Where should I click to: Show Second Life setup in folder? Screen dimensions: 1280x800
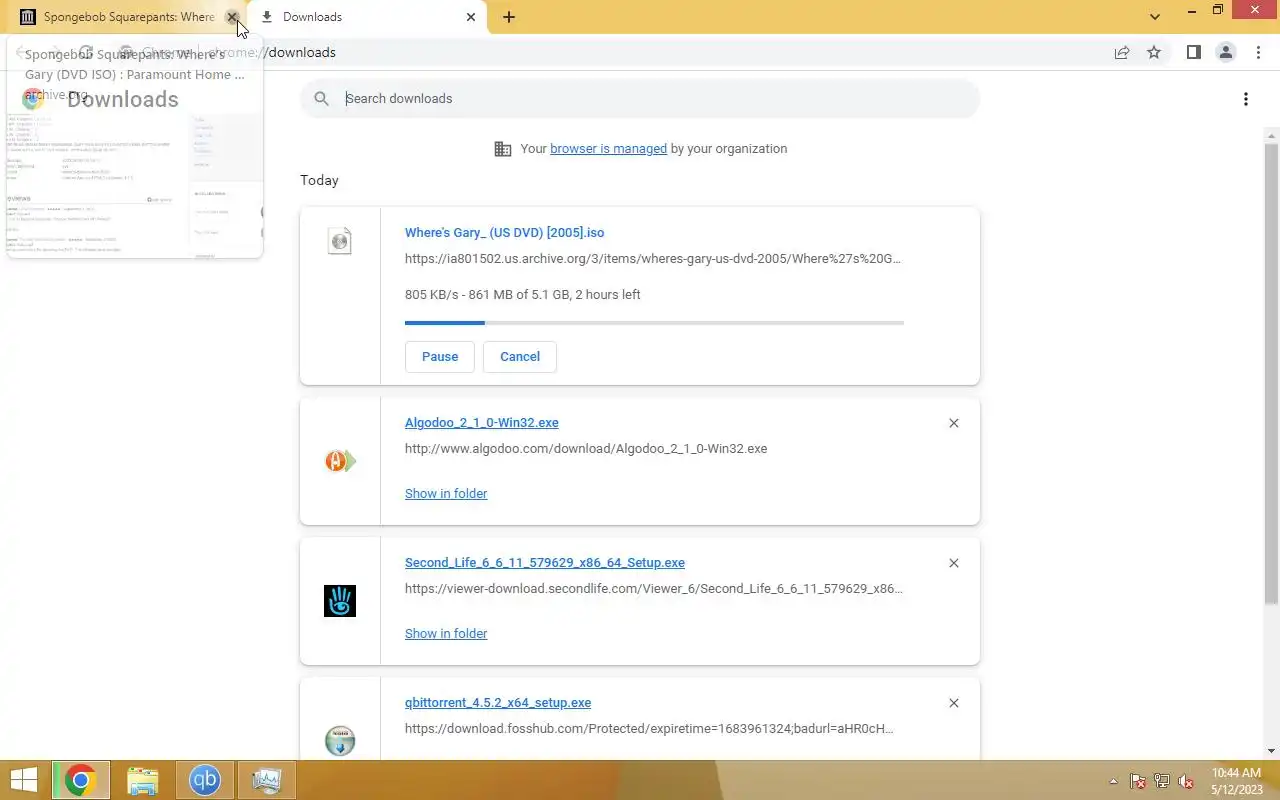click(446, 633)
